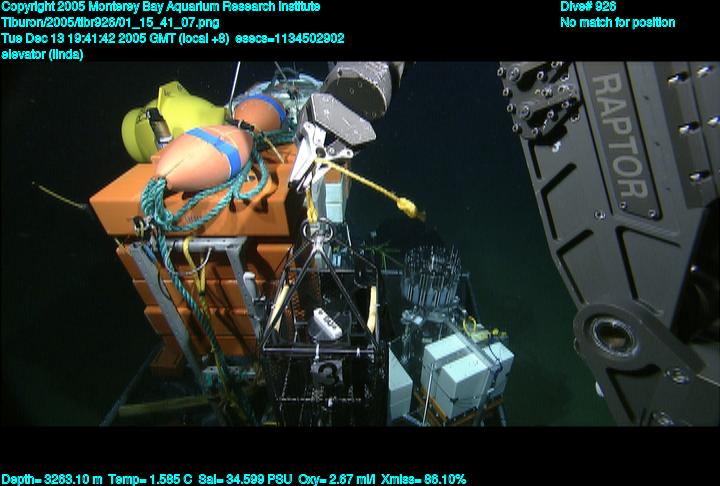Click the Monterey Bay Aquarium copyright text
720x486 pixels.
161,7
